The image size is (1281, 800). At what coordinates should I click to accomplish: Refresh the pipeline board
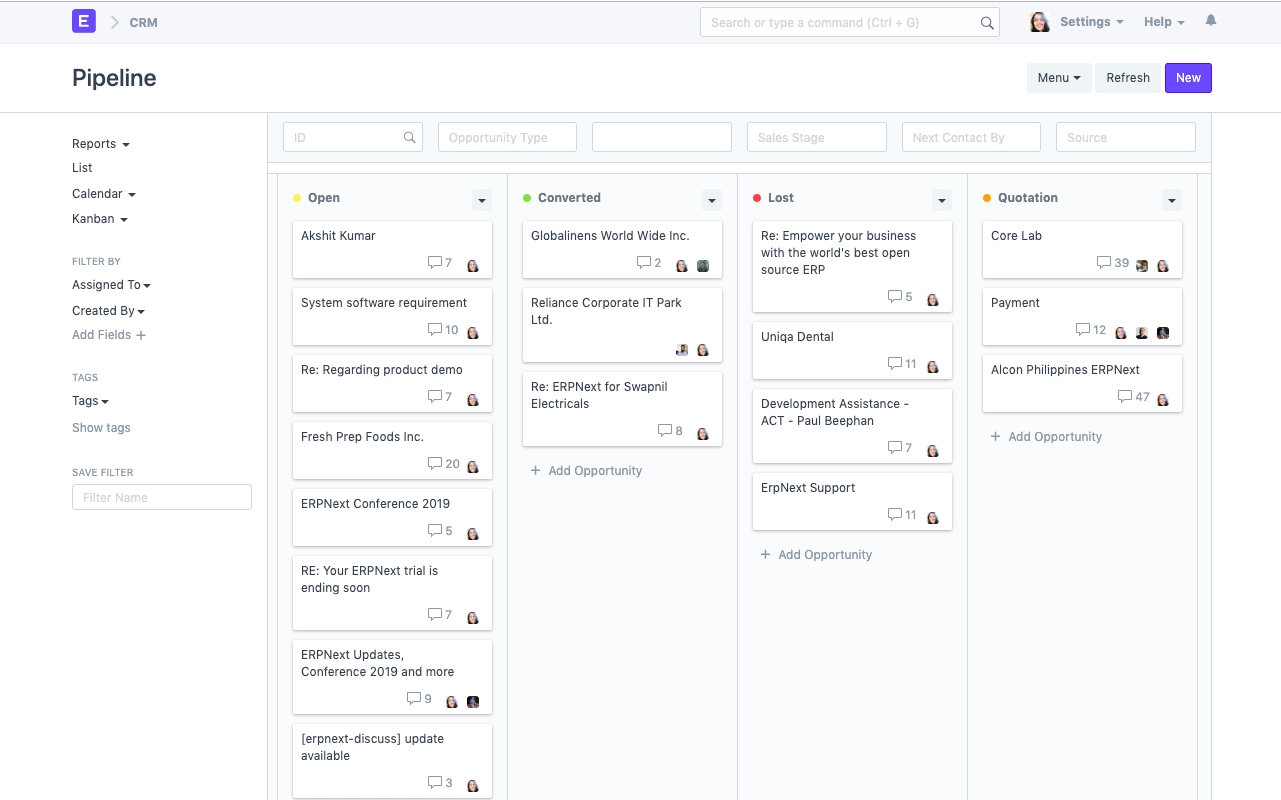[x=1127, y=77]
